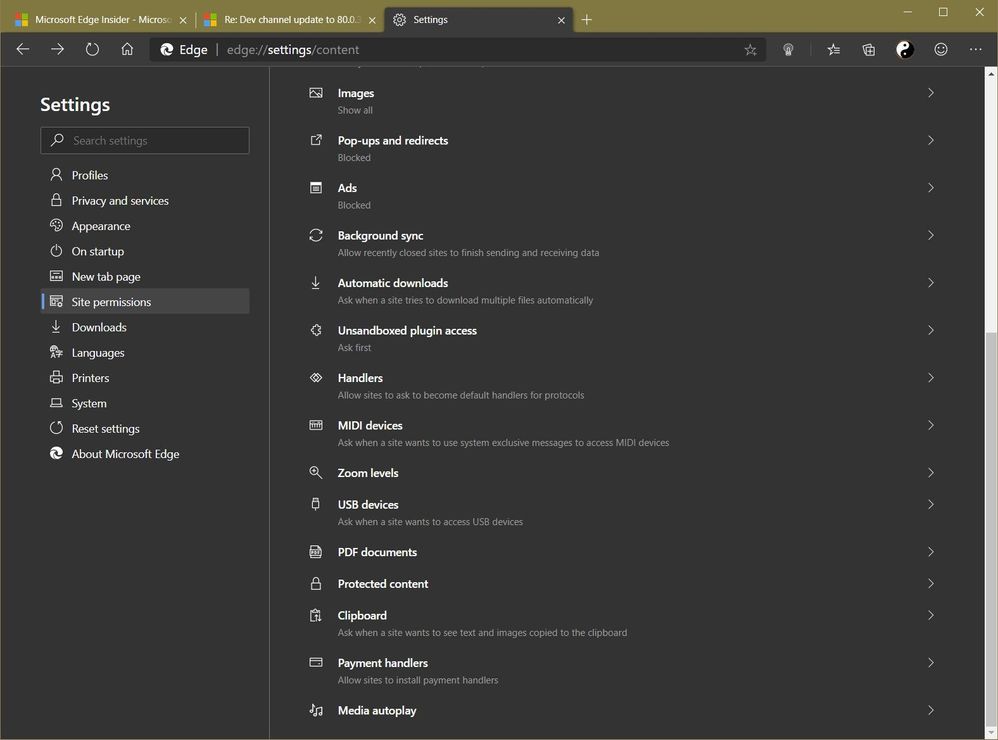Click the browser Back arrow
The image size is (998, 740).
(x=23, y=50)
